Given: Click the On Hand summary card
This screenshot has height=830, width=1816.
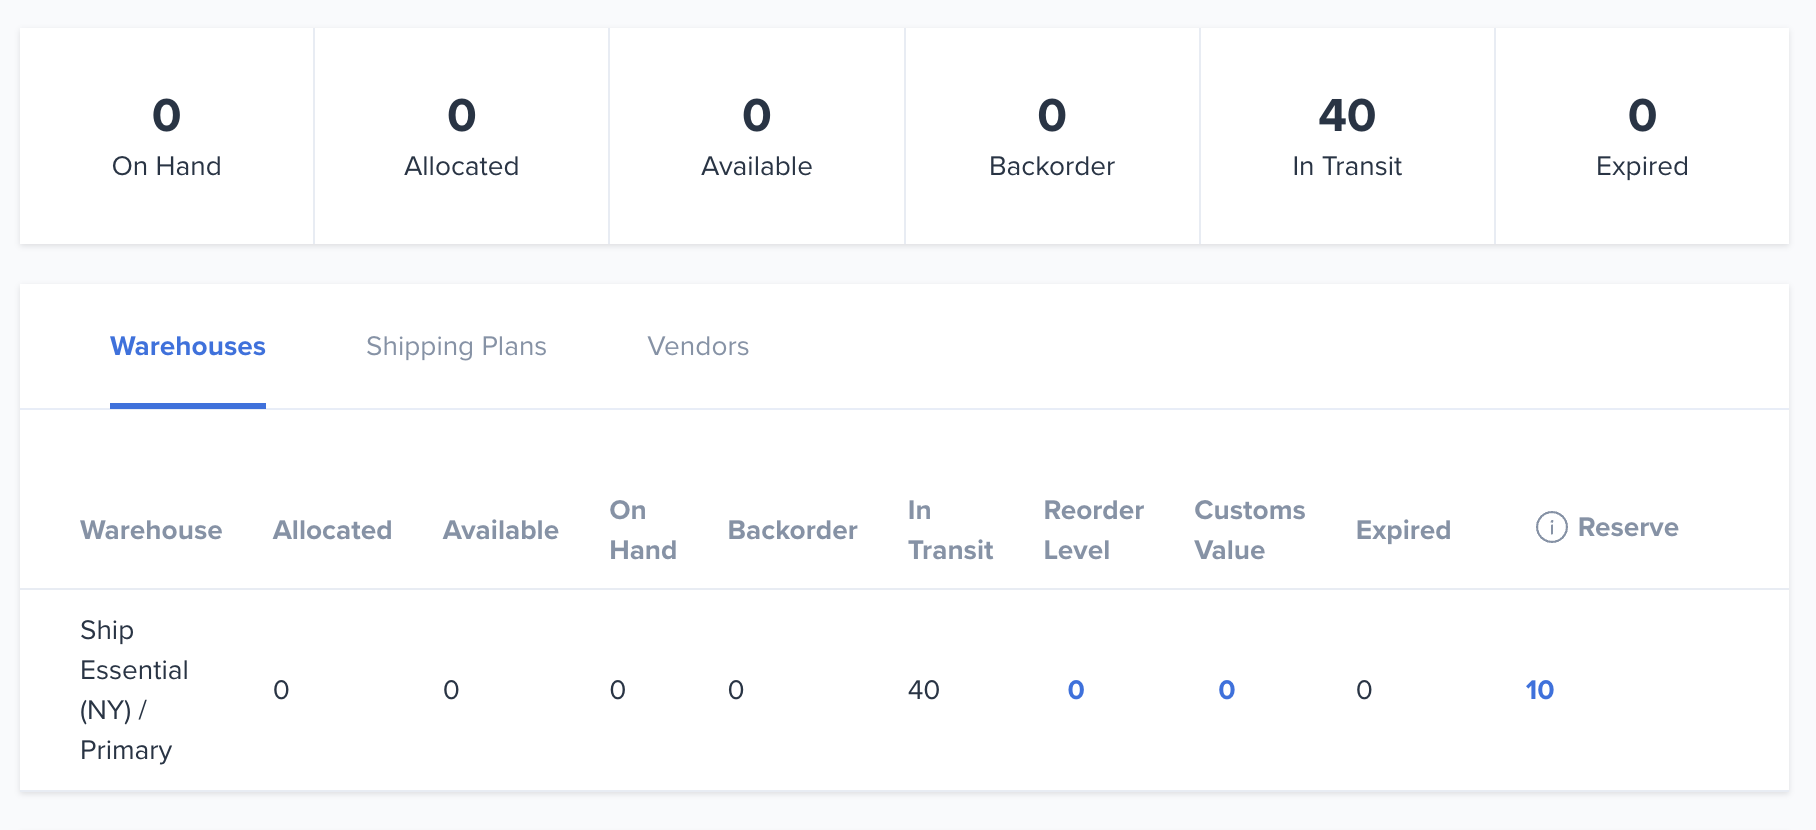Looking at the screenshot, I should [x=167, y=136].
